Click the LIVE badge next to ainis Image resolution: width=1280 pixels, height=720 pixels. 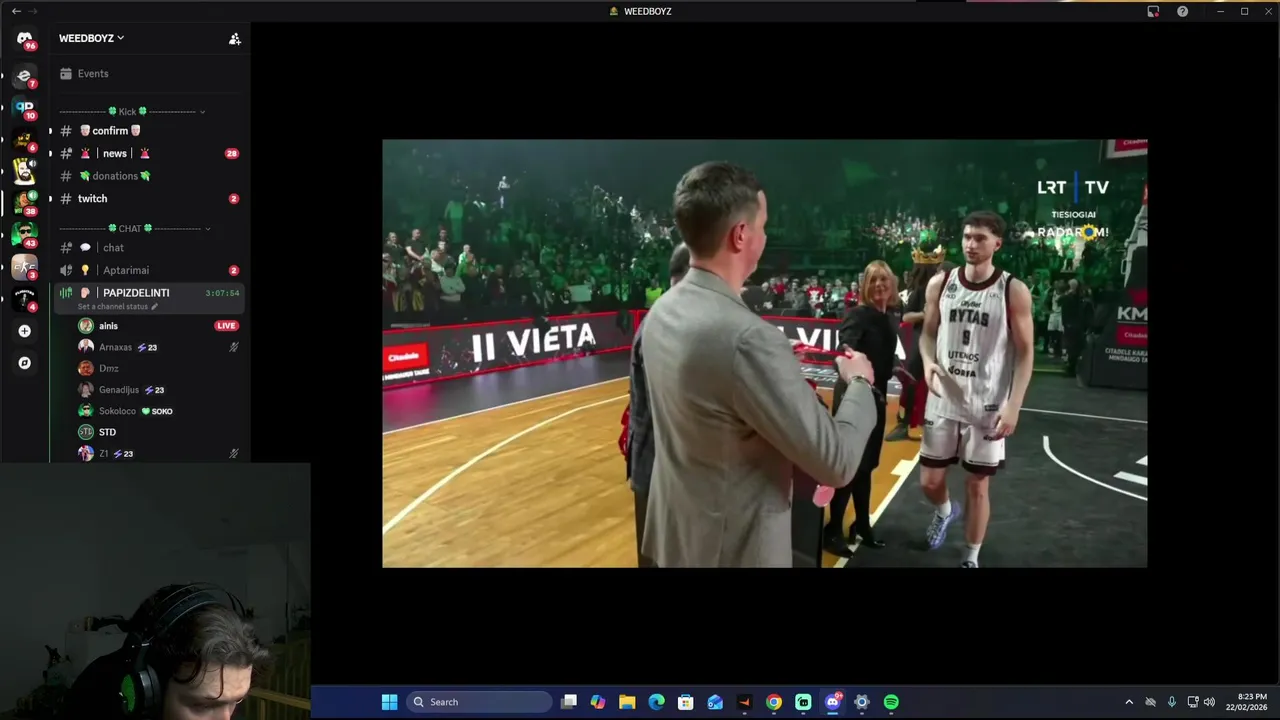pyautogui.click(x=226, y=326)
